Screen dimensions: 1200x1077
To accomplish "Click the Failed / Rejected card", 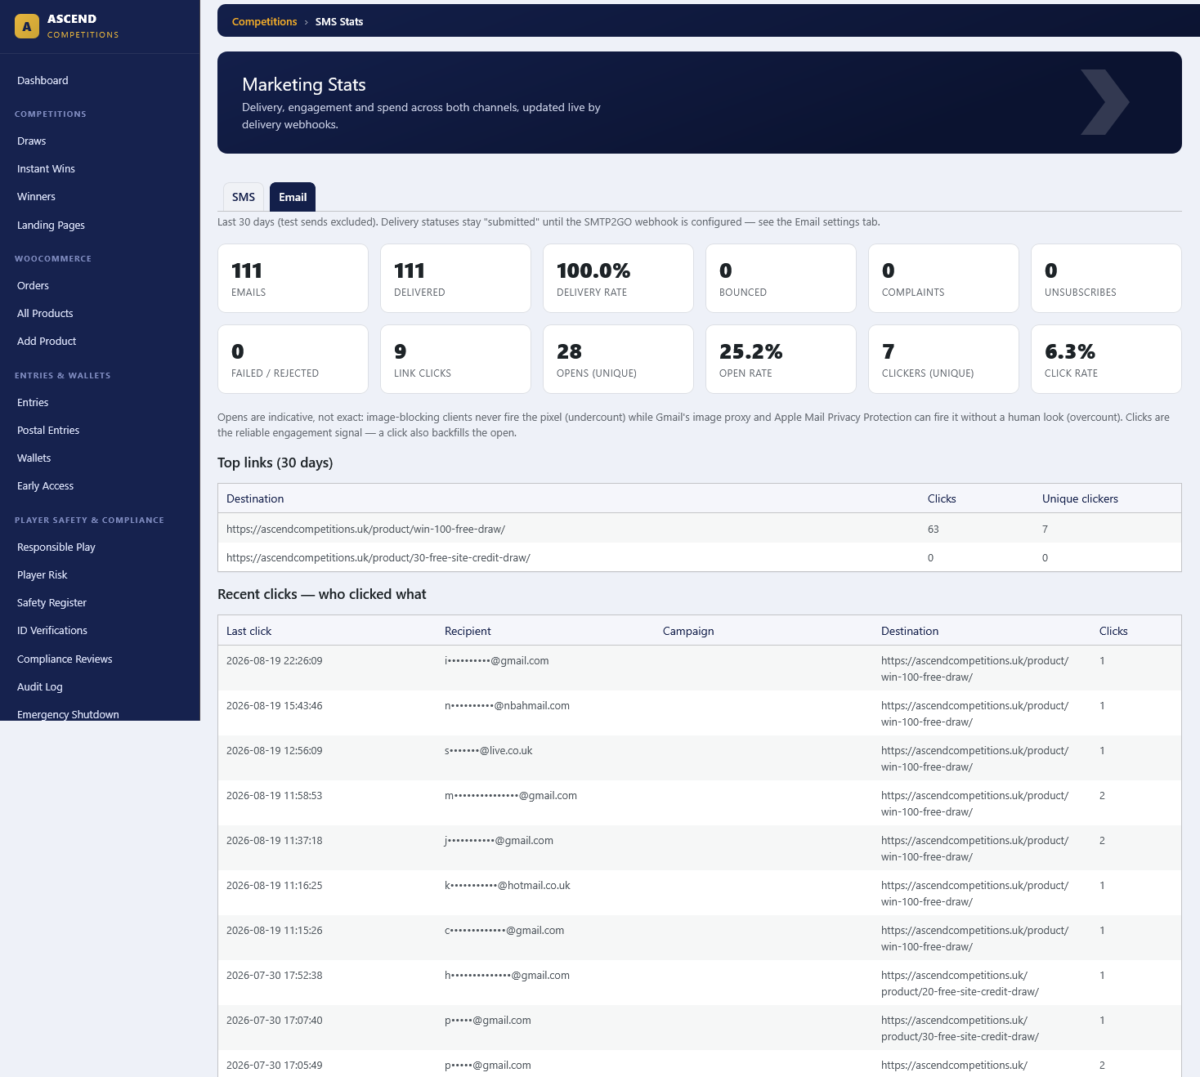I will 293,360.
